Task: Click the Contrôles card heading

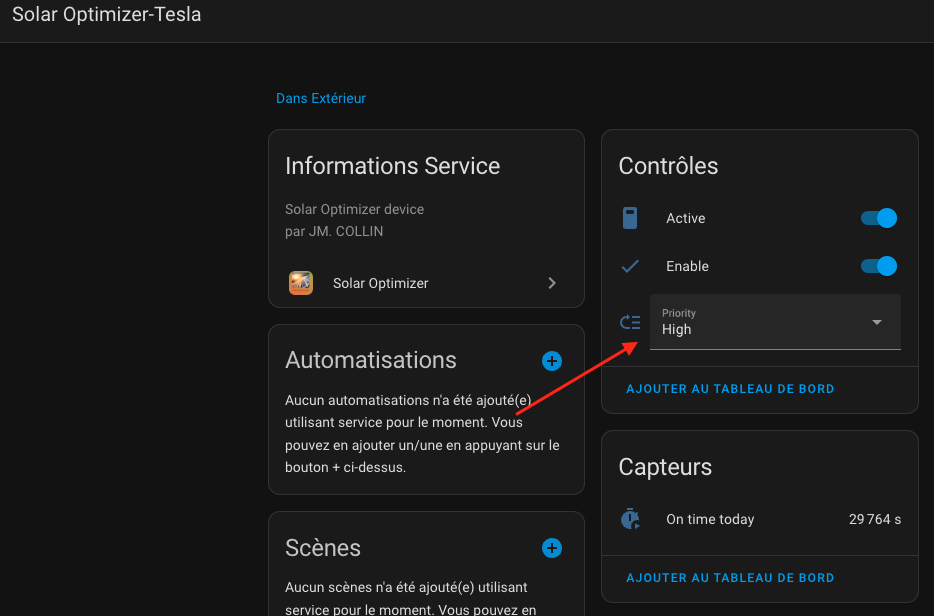Action: click(x=668, y=166)
